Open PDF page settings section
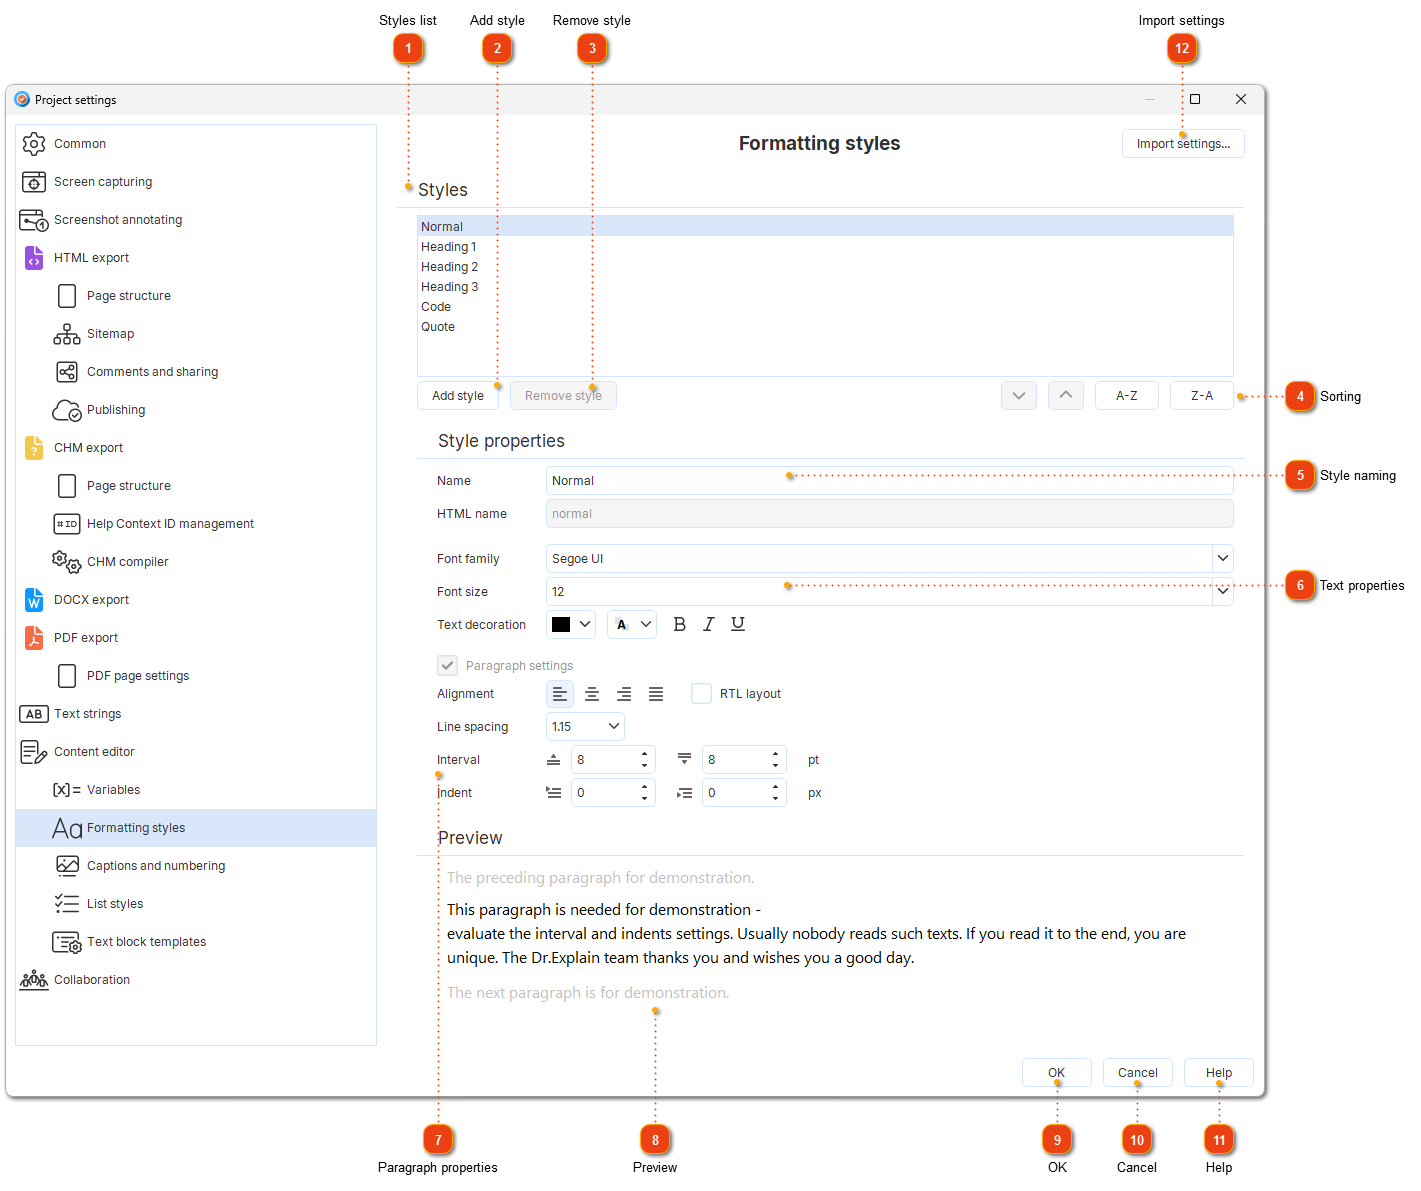The height and width of the screenshot is (1191, 1421). 196,676
